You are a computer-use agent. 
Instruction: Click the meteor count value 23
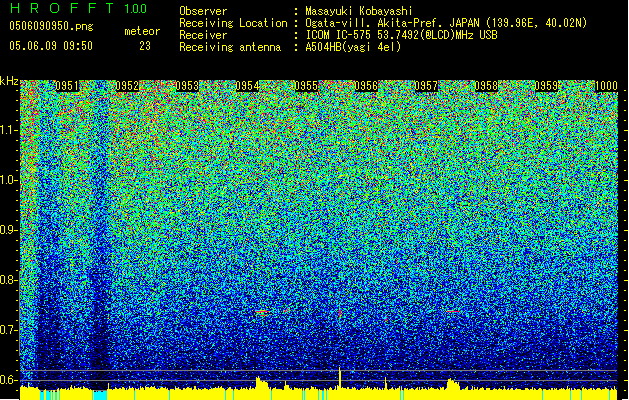click(x=145, y=46)
